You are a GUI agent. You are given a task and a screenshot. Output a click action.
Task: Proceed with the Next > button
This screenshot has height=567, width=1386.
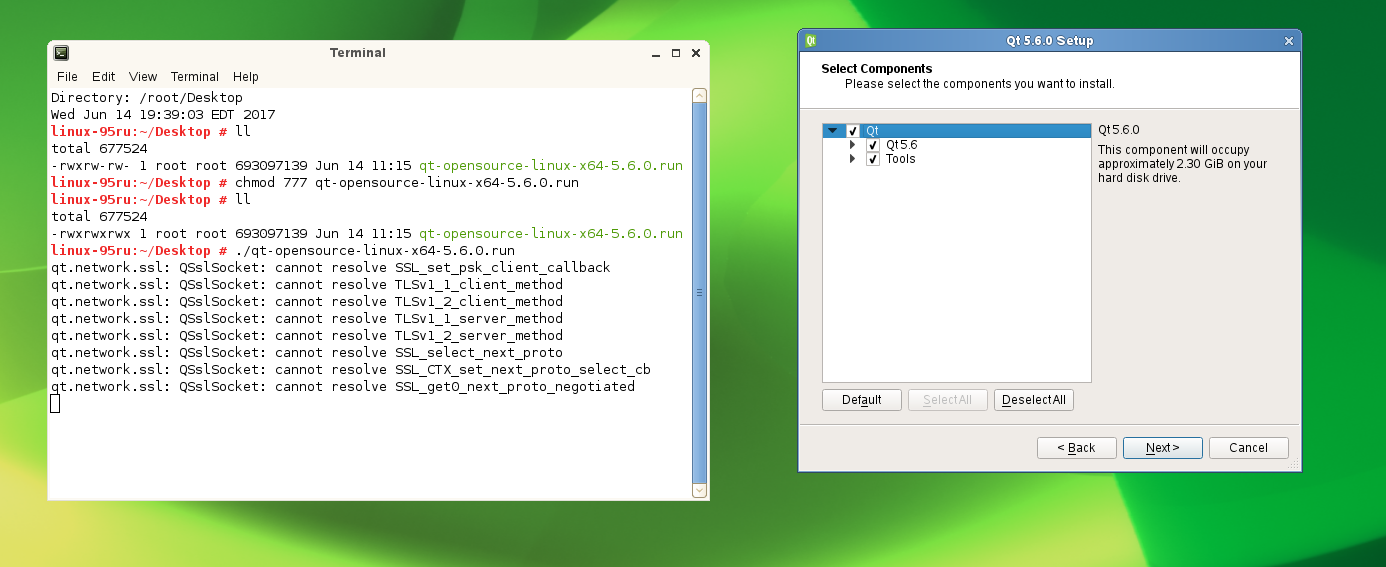click(1163, 448)
